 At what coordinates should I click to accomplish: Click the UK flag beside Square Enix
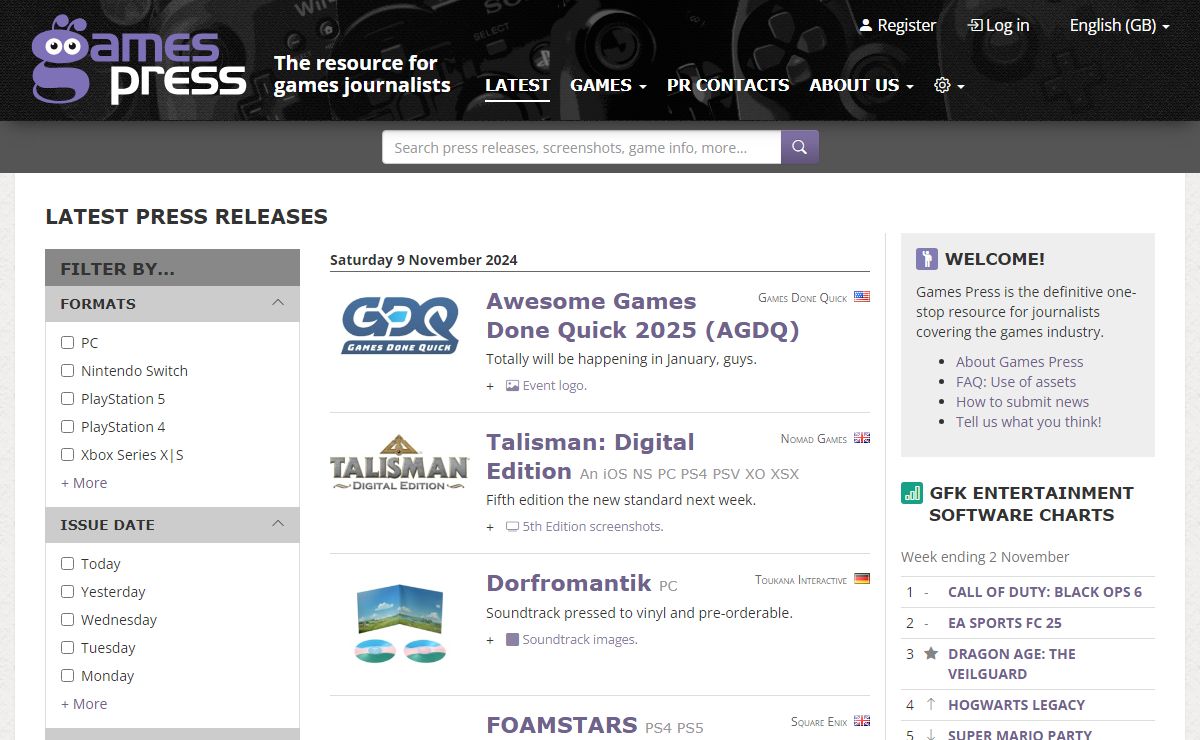(x=862, y=721)
